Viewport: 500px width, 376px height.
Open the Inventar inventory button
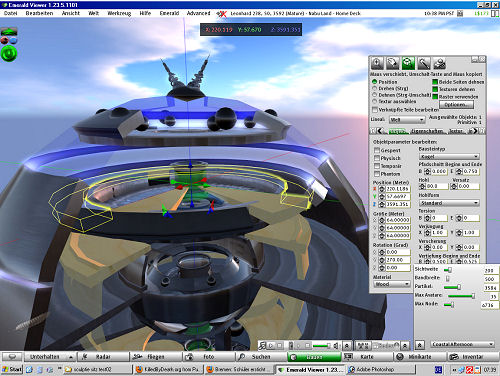click(472, 357)
